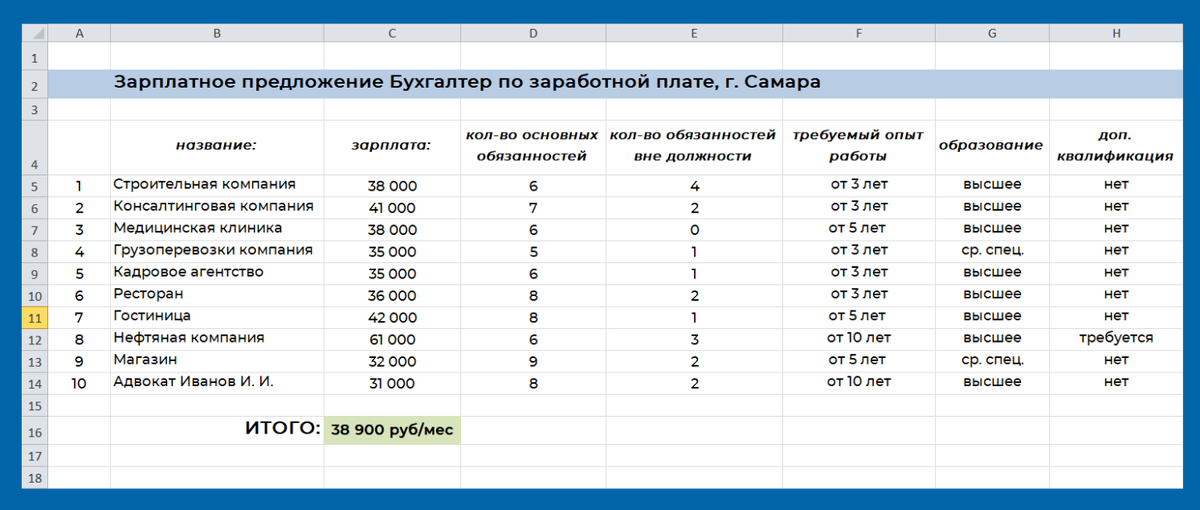Click extra duties value 3 in Нефтяная компания row

coord(694,340)
